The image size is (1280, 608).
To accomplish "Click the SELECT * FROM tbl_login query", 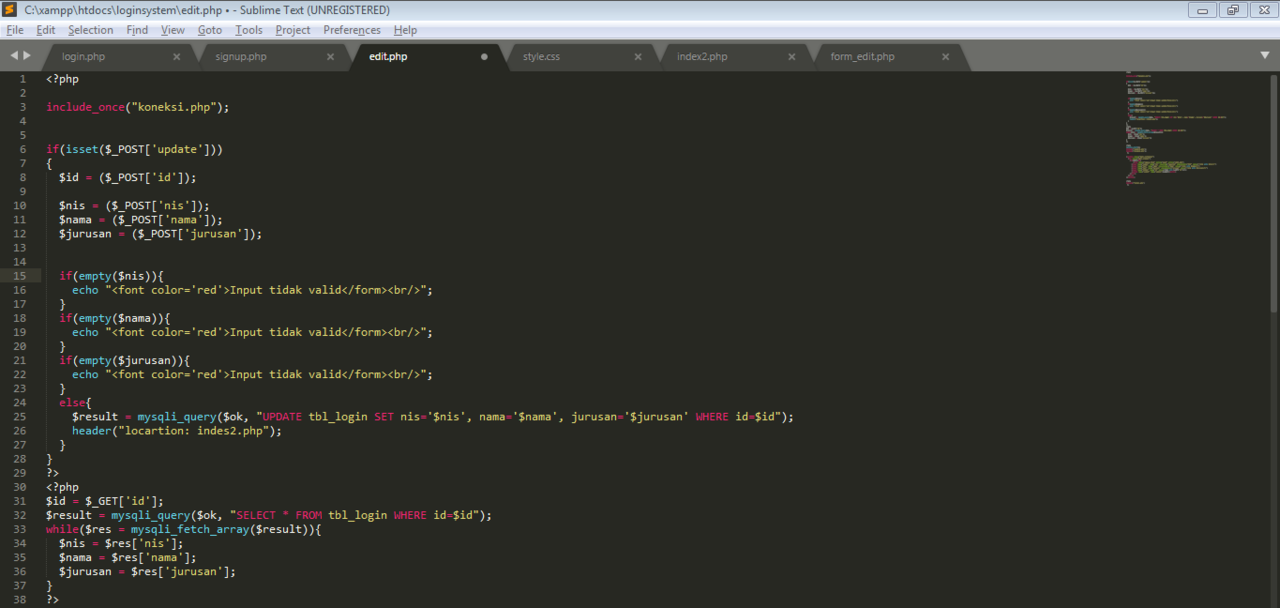I will 354,515.
